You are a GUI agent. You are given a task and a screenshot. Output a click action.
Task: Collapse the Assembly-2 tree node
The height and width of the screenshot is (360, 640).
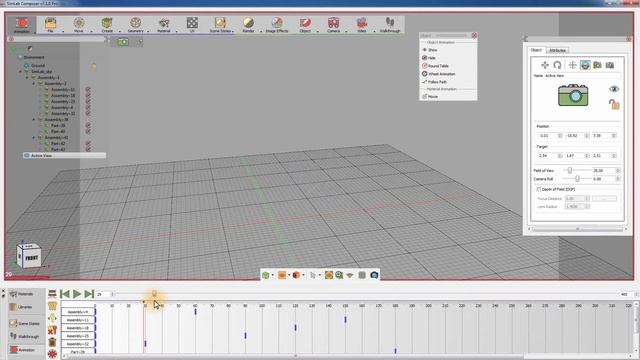coord(34,84)
